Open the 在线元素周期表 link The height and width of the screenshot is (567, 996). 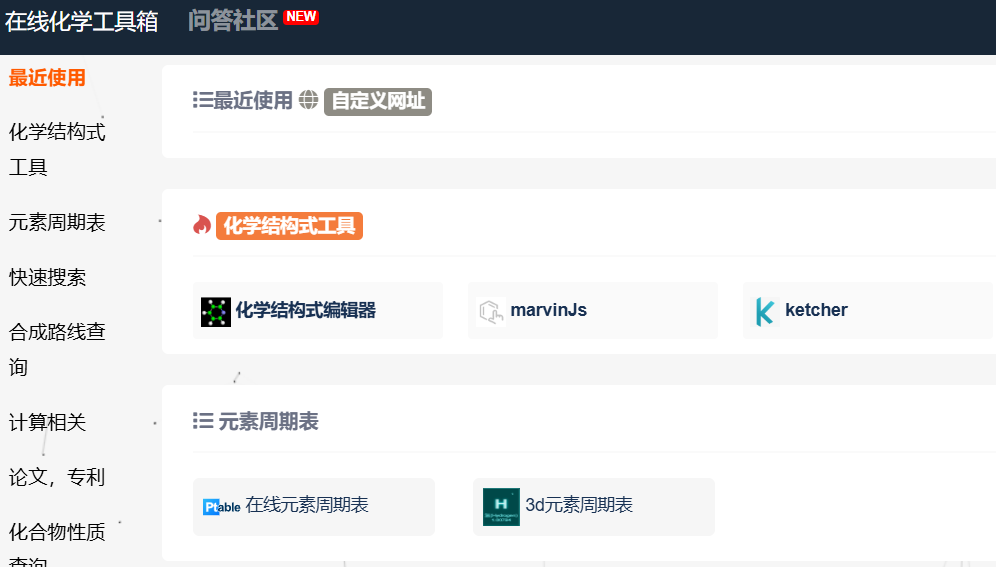coord(307,505)
